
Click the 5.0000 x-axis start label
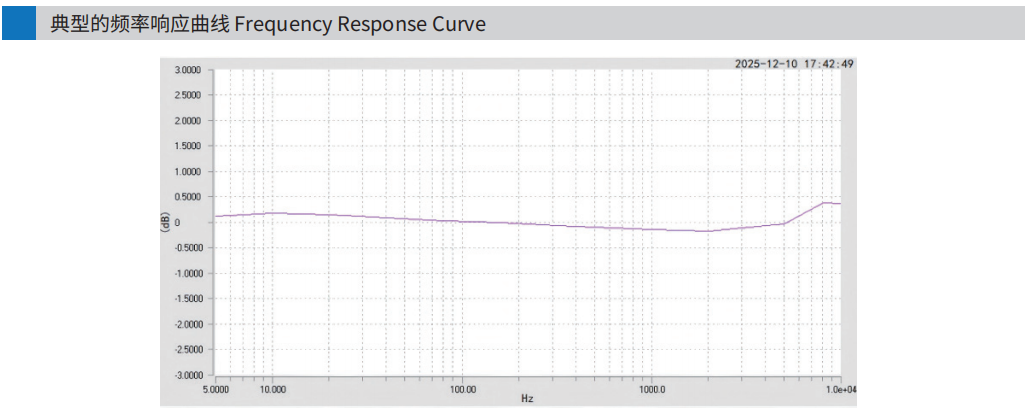[x=216, y=388]
